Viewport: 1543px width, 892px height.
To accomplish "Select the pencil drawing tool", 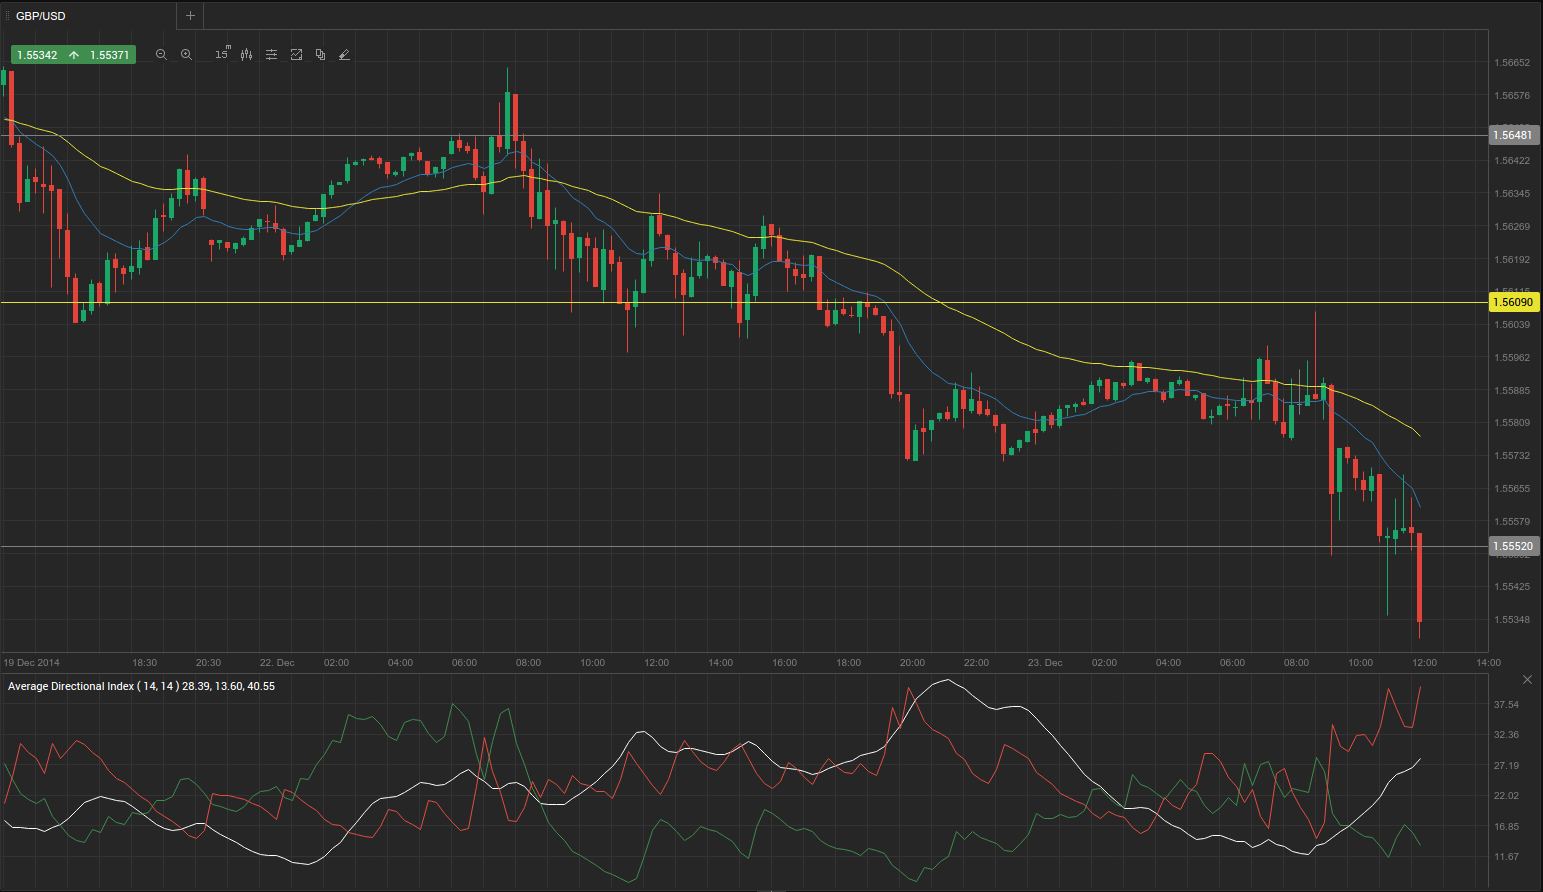I will (x=344, y=55).
